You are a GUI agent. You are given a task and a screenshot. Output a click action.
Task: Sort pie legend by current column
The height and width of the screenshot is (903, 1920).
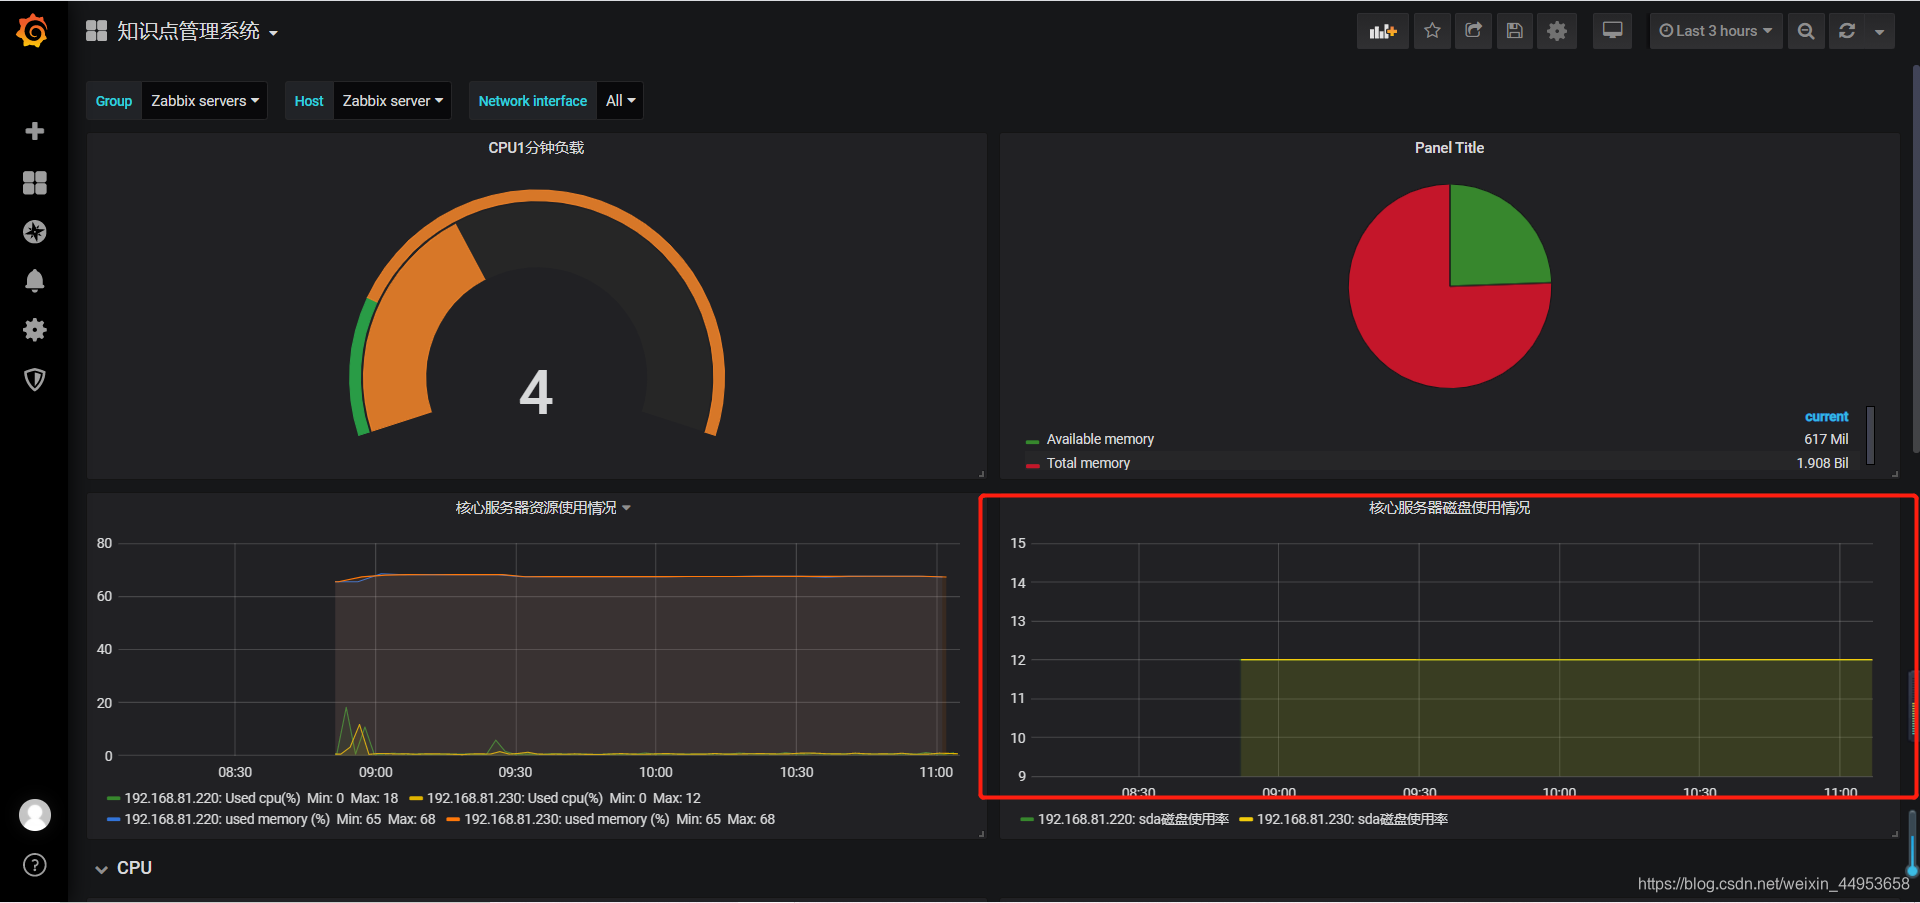(x=1826, y=416)
